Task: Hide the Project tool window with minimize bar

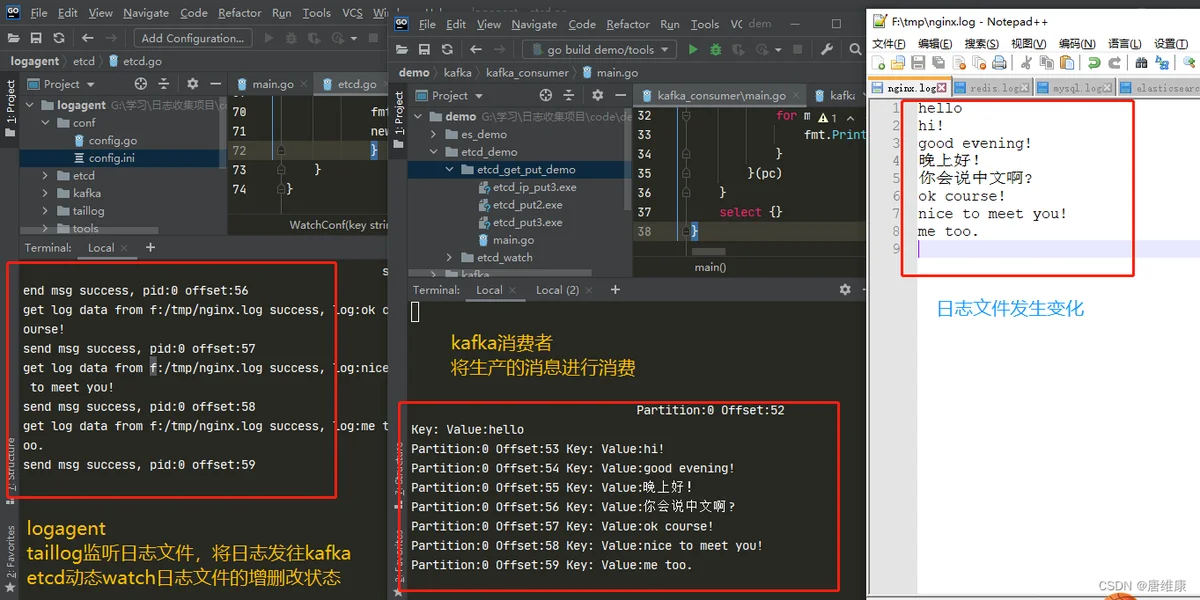Action: pos(619,95)
